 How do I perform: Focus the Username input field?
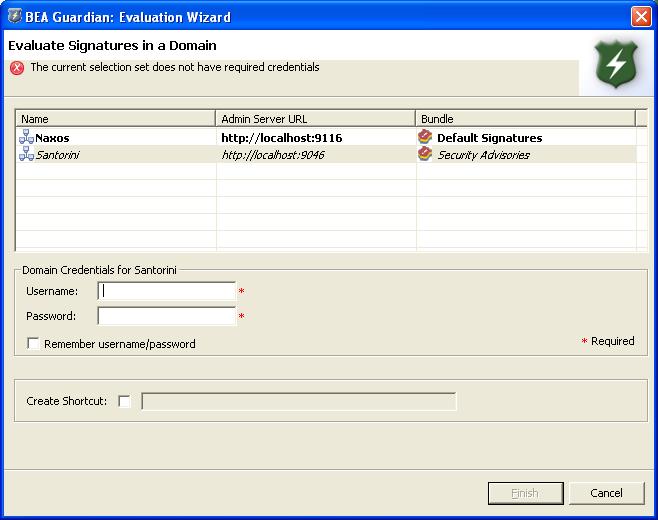(167, 291)
